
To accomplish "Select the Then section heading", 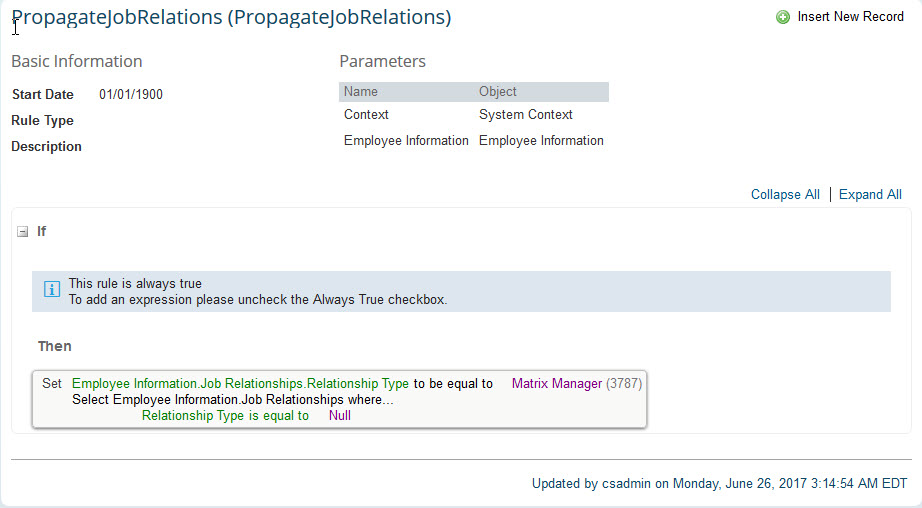I will coord(55,346).
